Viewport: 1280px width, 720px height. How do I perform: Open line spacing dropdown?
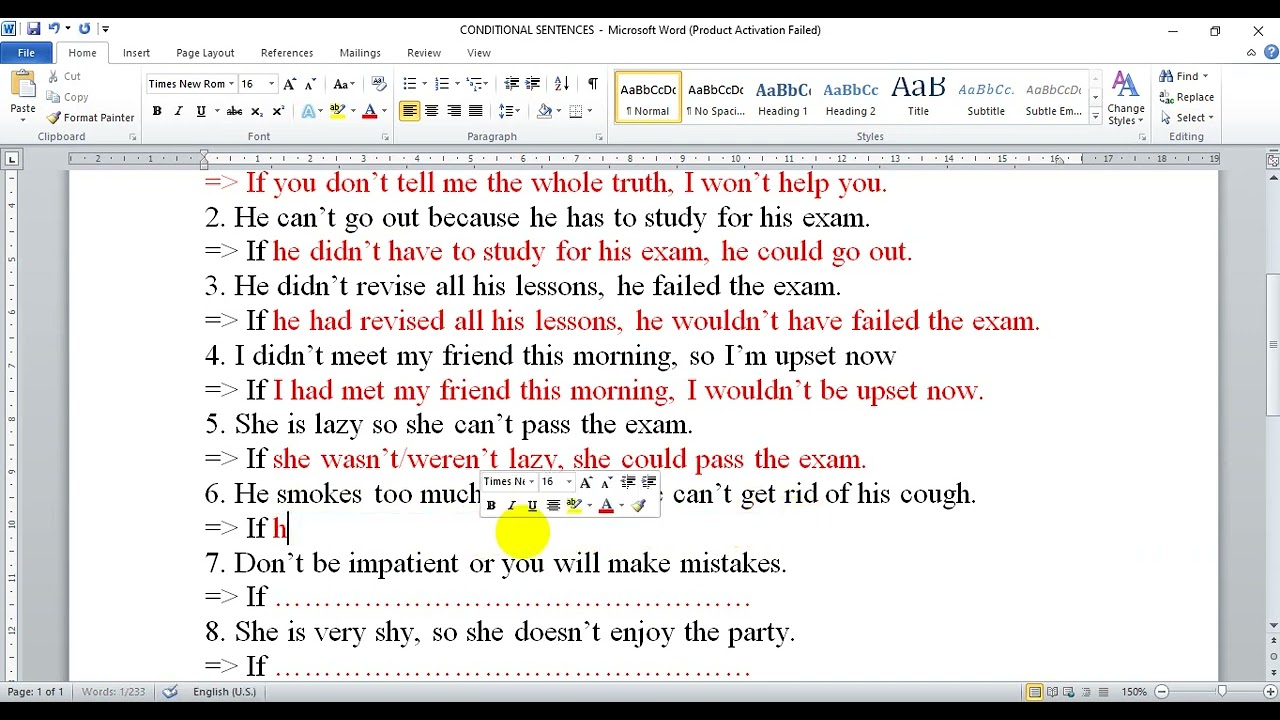510,111
